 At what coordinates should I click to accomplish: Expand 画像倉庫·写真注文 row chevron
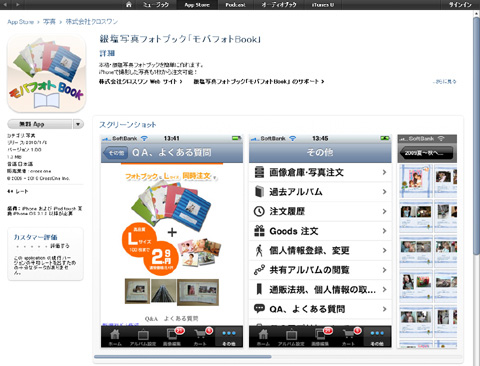click(384, 172)
